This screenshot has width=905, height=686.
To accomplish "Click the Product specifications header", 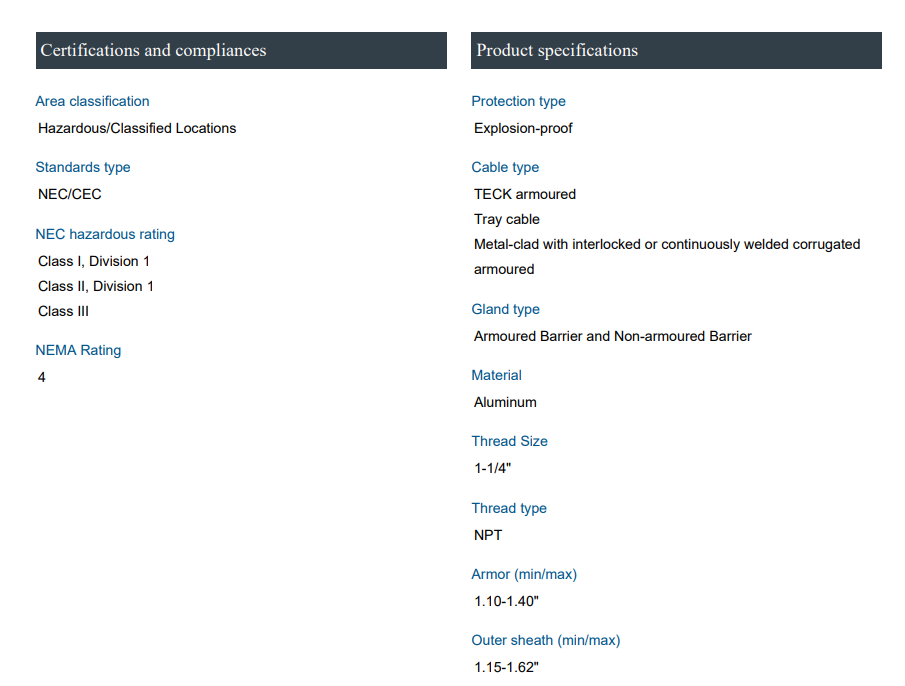I will pyautogui.click(x=557, y=51).
